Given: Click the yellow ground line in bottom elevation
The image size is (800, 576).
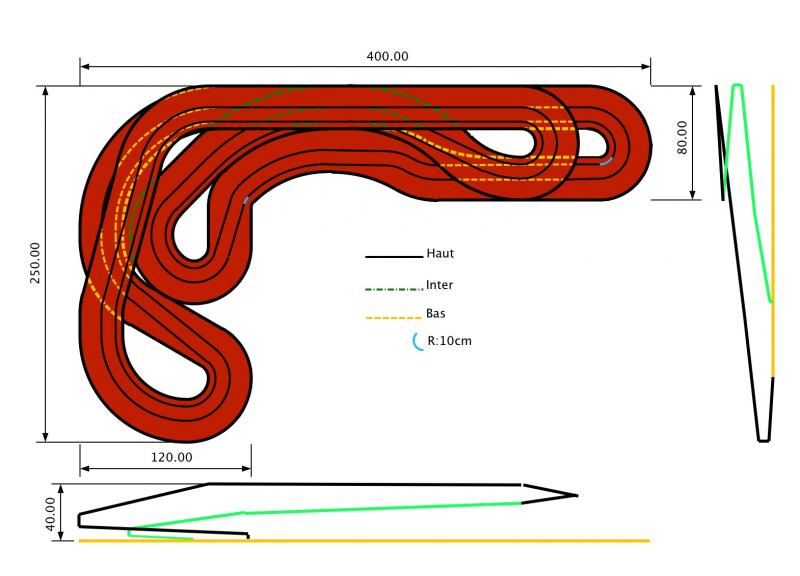Looking at the screenshot, I should 400,540.
